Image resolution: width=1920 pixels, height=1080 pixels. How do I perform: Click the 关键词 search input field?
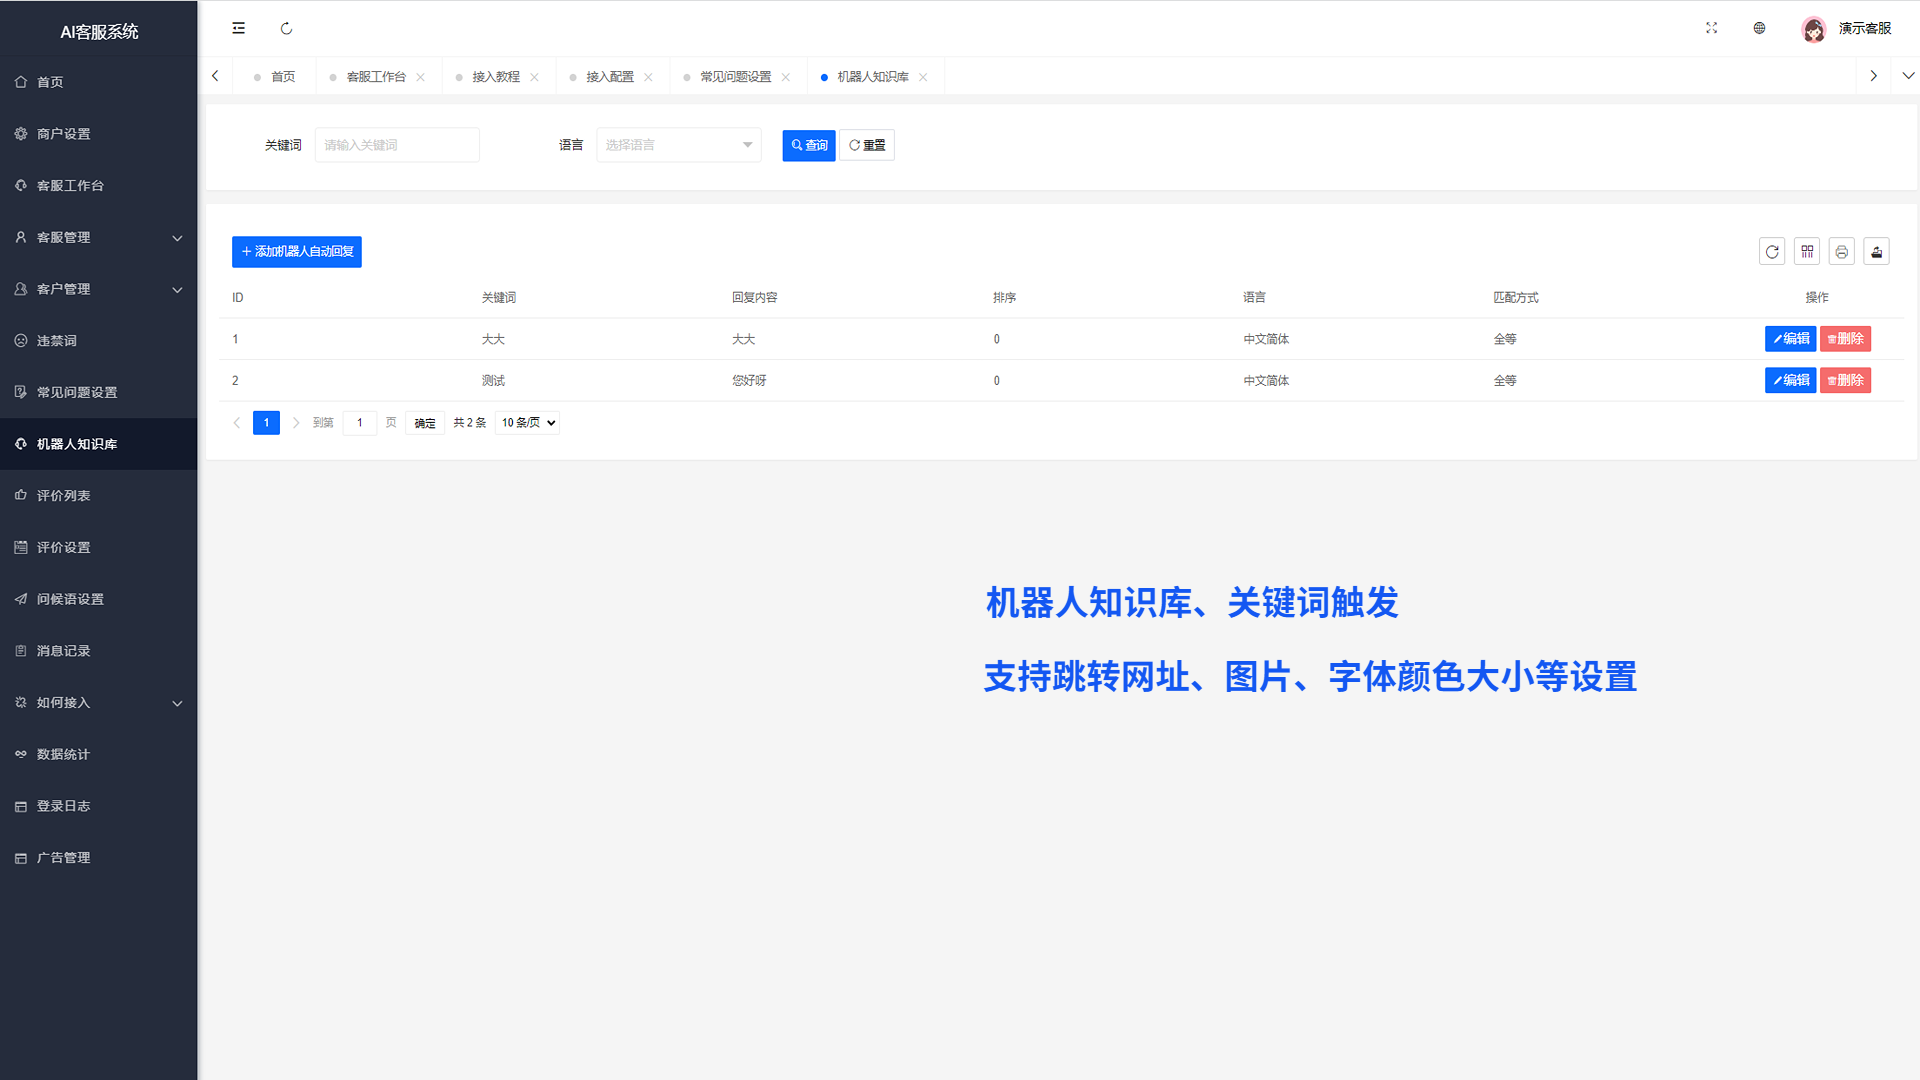pyautogui.click(x=397, y=145)
